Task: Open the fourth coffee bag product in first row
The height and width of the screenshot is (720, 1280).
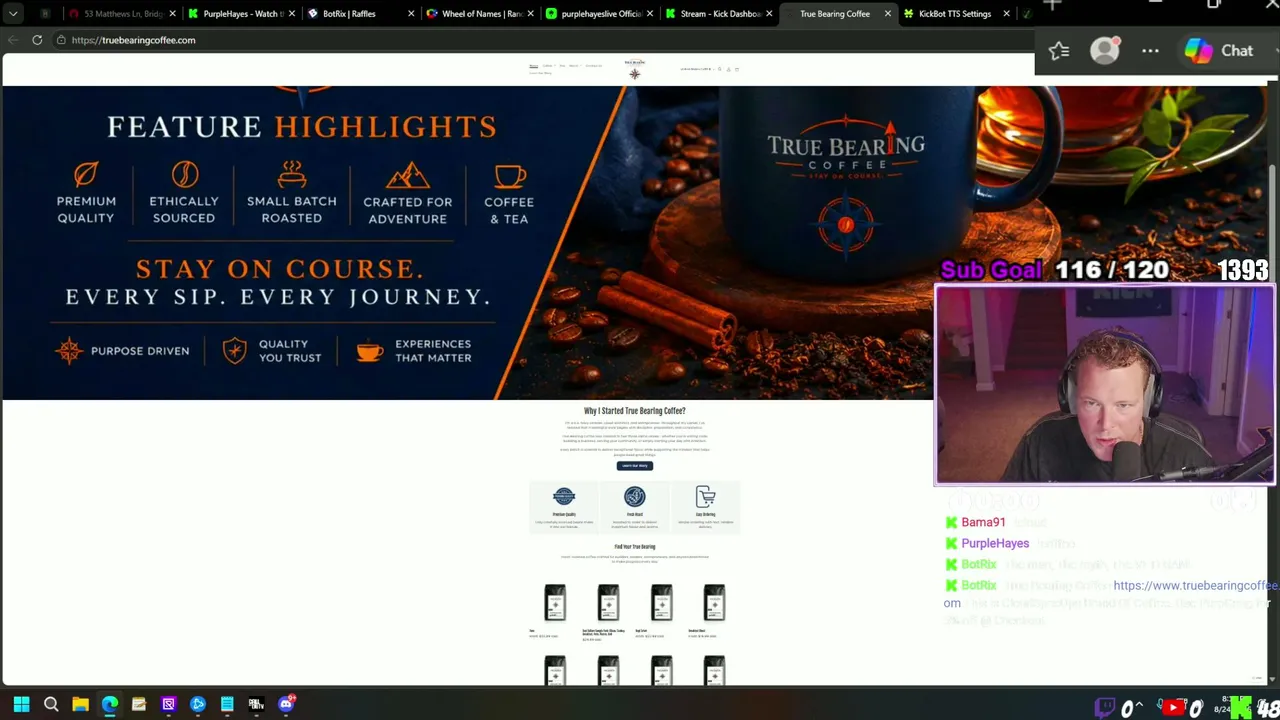Action: (x=714, y=603)
